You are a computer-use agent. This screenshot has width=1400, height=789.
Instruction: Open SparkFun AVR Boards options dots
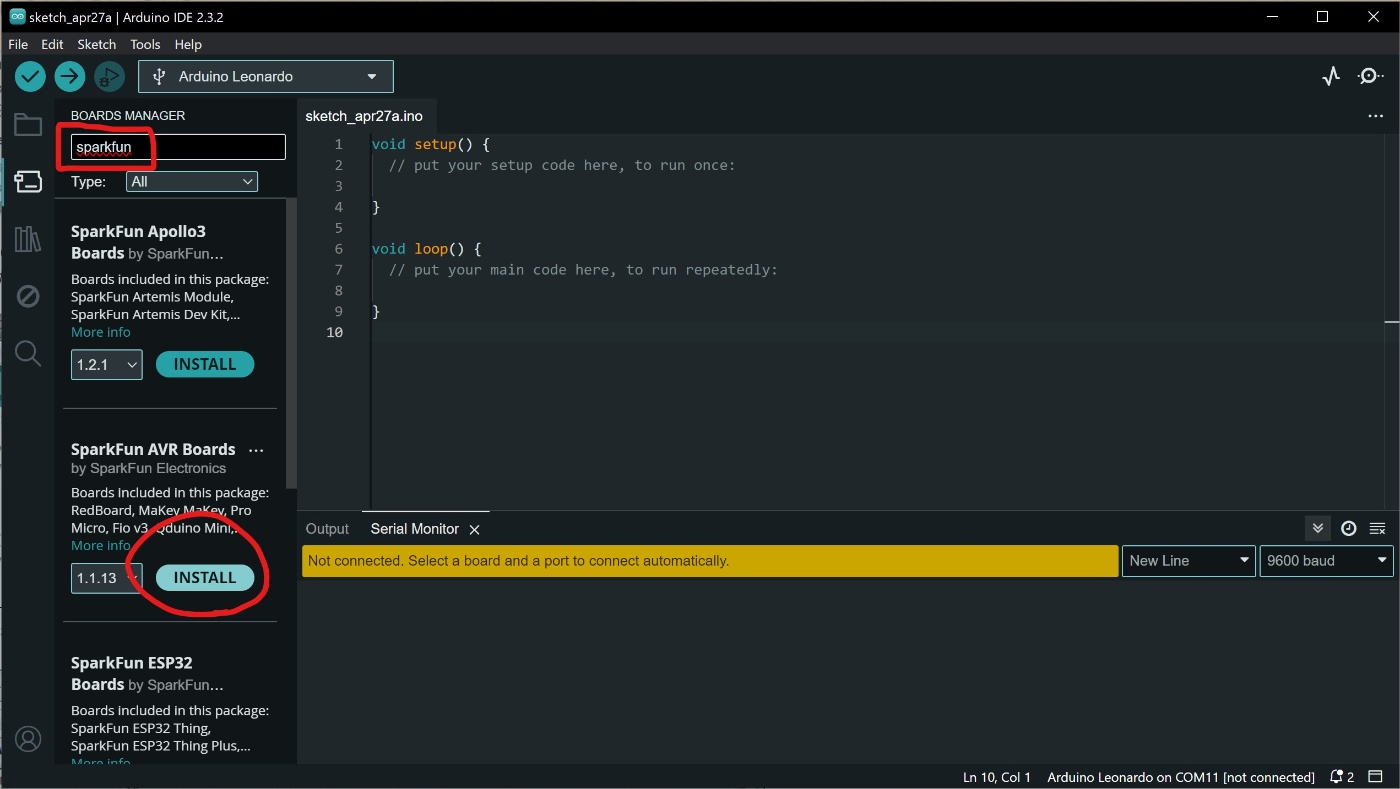(256, 450)
